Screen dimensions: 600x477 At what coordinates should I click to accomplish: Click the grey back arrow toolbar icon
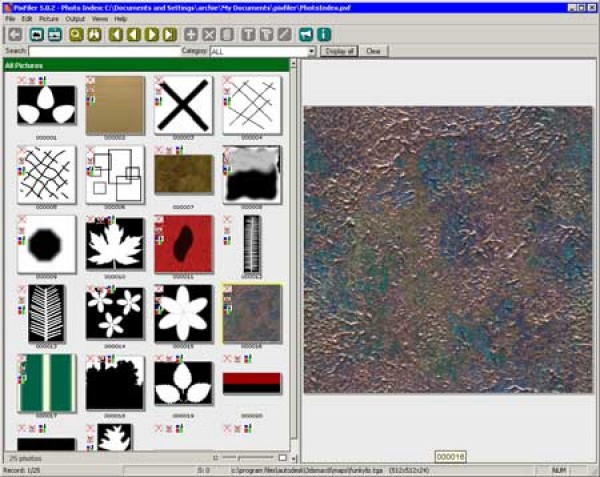[x=15, y=35]
